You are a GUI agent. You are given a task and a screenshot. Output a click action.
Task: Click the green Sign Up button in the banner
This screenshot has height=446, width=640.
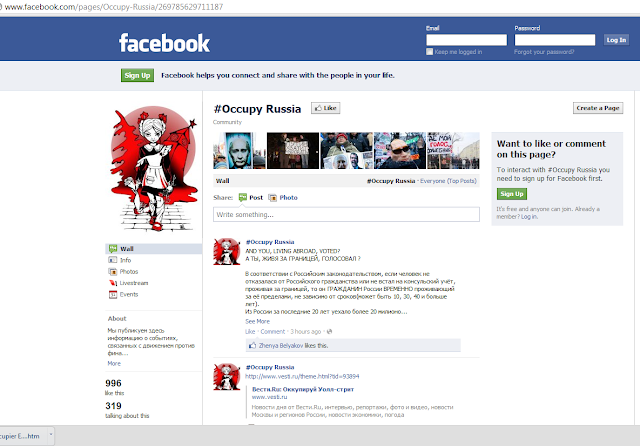(137, 75)
